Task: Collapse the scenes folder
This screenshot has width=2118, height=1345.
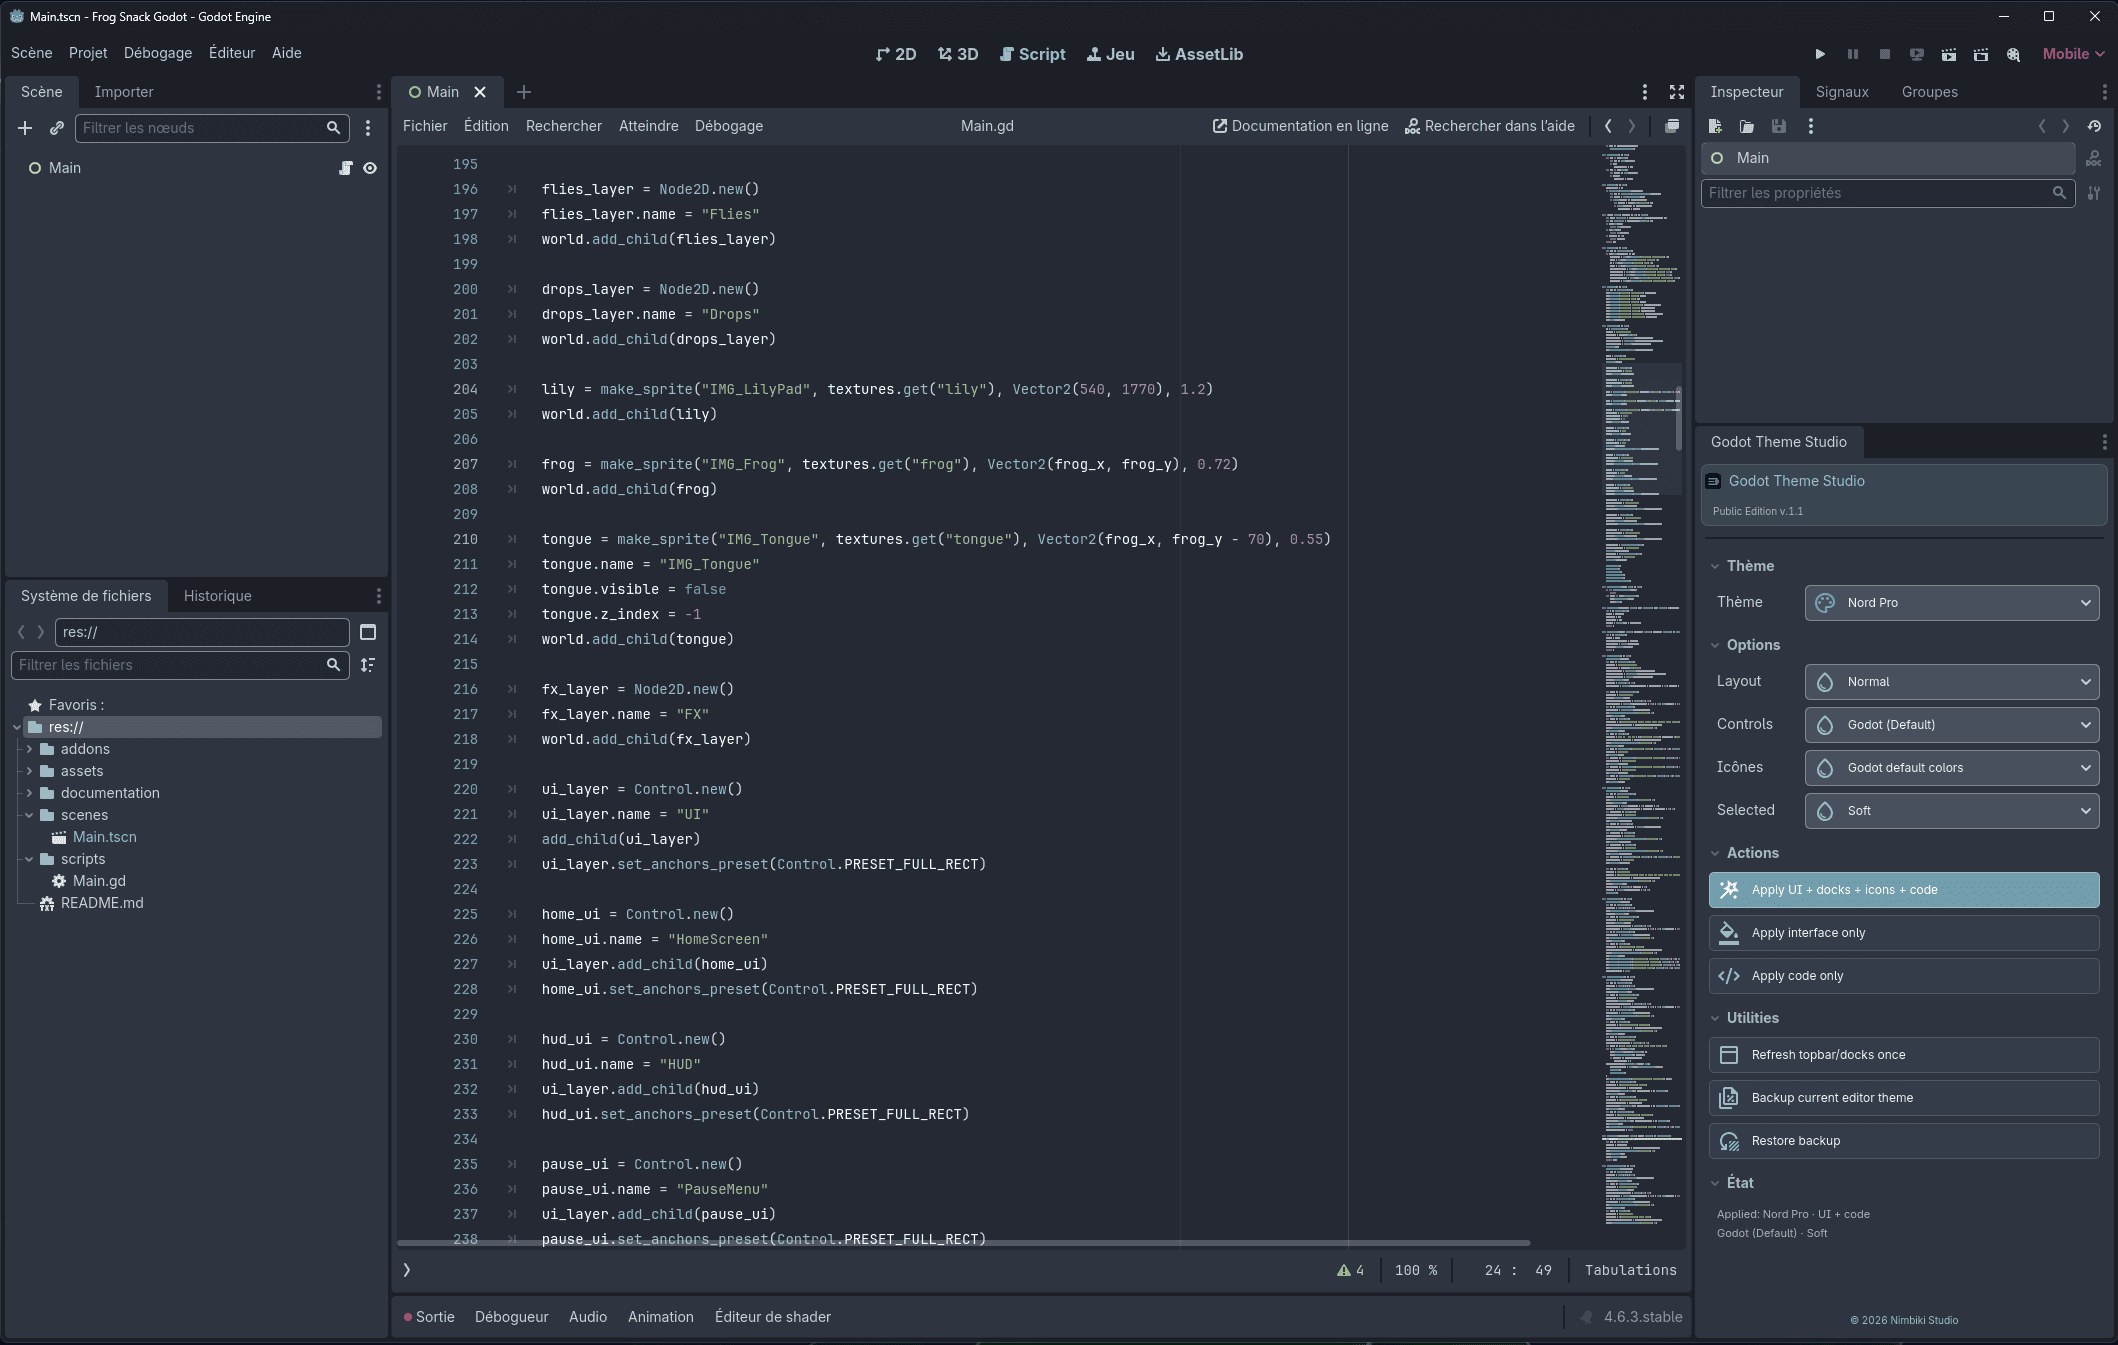Action: pos(30,815)
